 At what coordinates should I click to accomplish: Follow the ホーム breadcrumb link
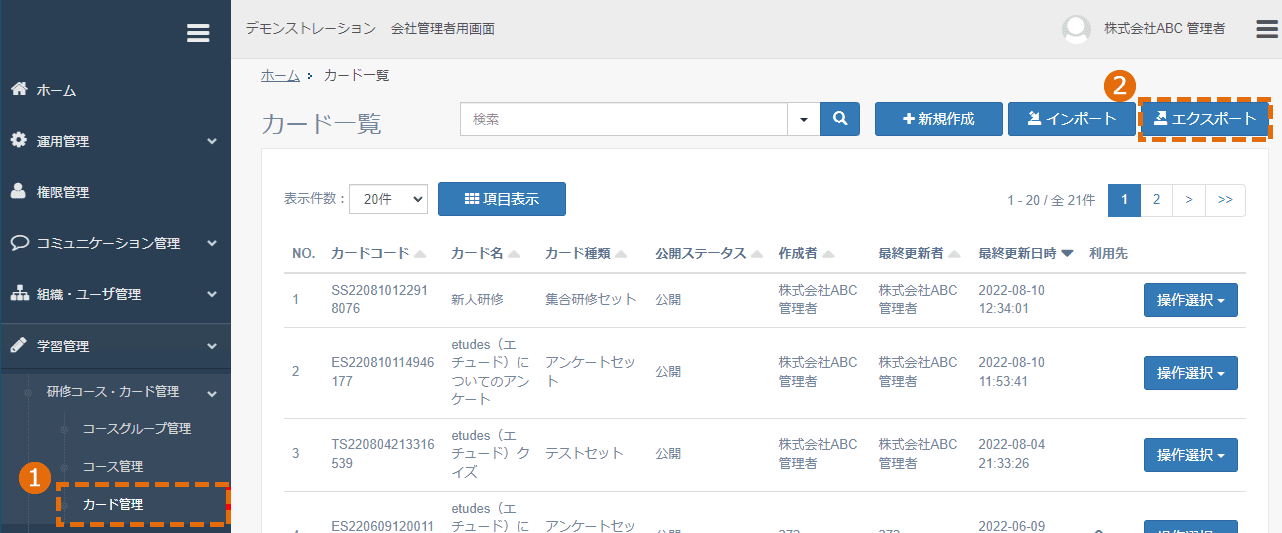coord(280,75)
